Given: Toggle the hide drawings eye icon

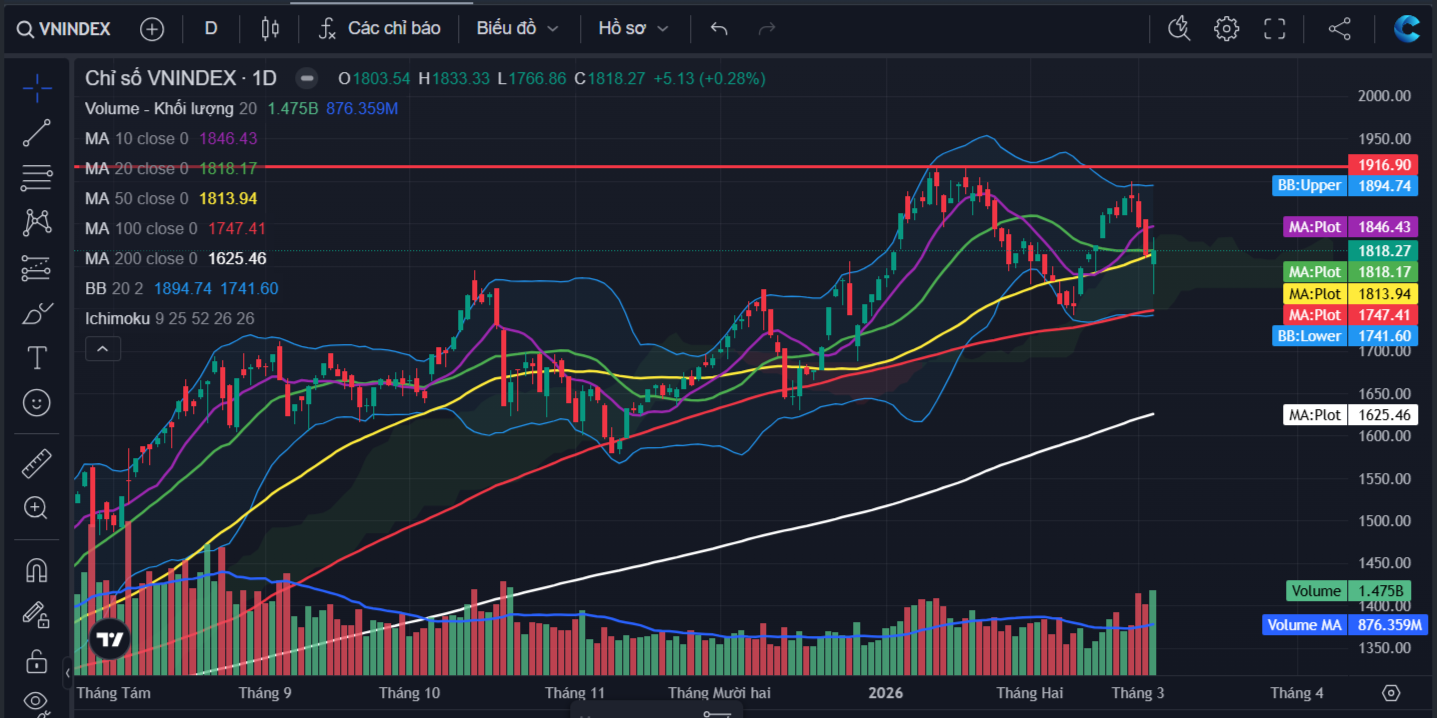Looking at the screenshot, I should tap(37, 701).
